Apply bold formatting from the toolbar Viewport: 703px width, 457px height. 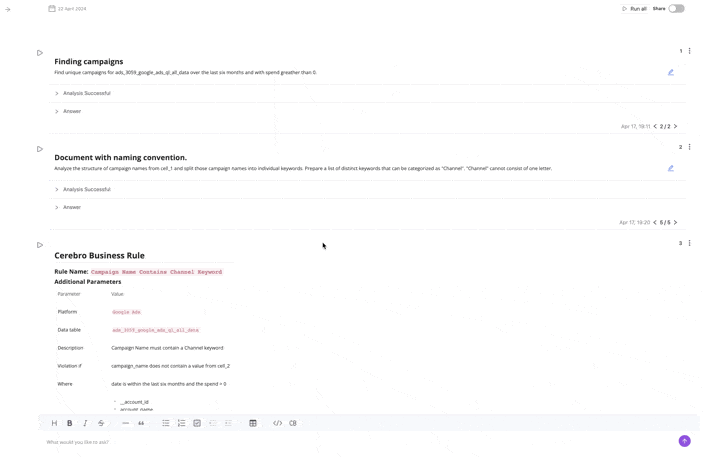pyautogui.click(x=69, y=423)
